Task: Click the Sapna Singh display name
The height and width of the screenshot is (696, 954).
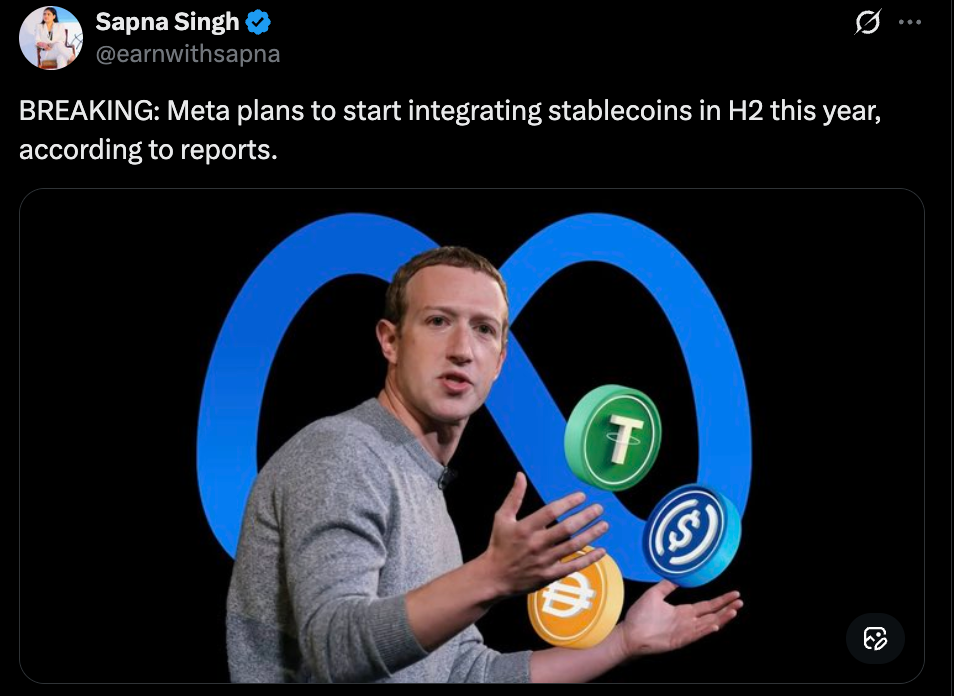Action: coord(167,22)
